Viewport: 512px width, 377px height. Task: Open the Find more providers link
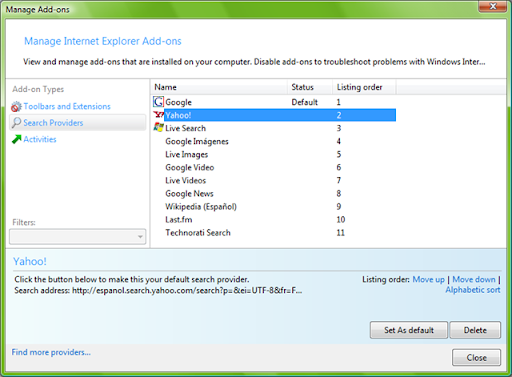coord(51,352)
